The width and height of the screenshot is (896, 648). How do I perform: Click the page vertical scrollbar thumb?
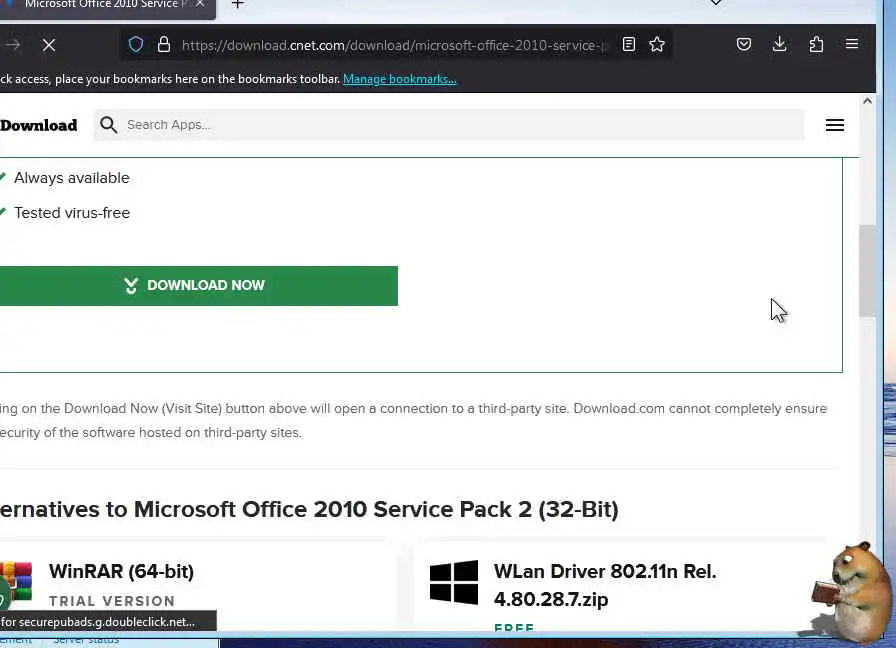[x=867, y=270]
